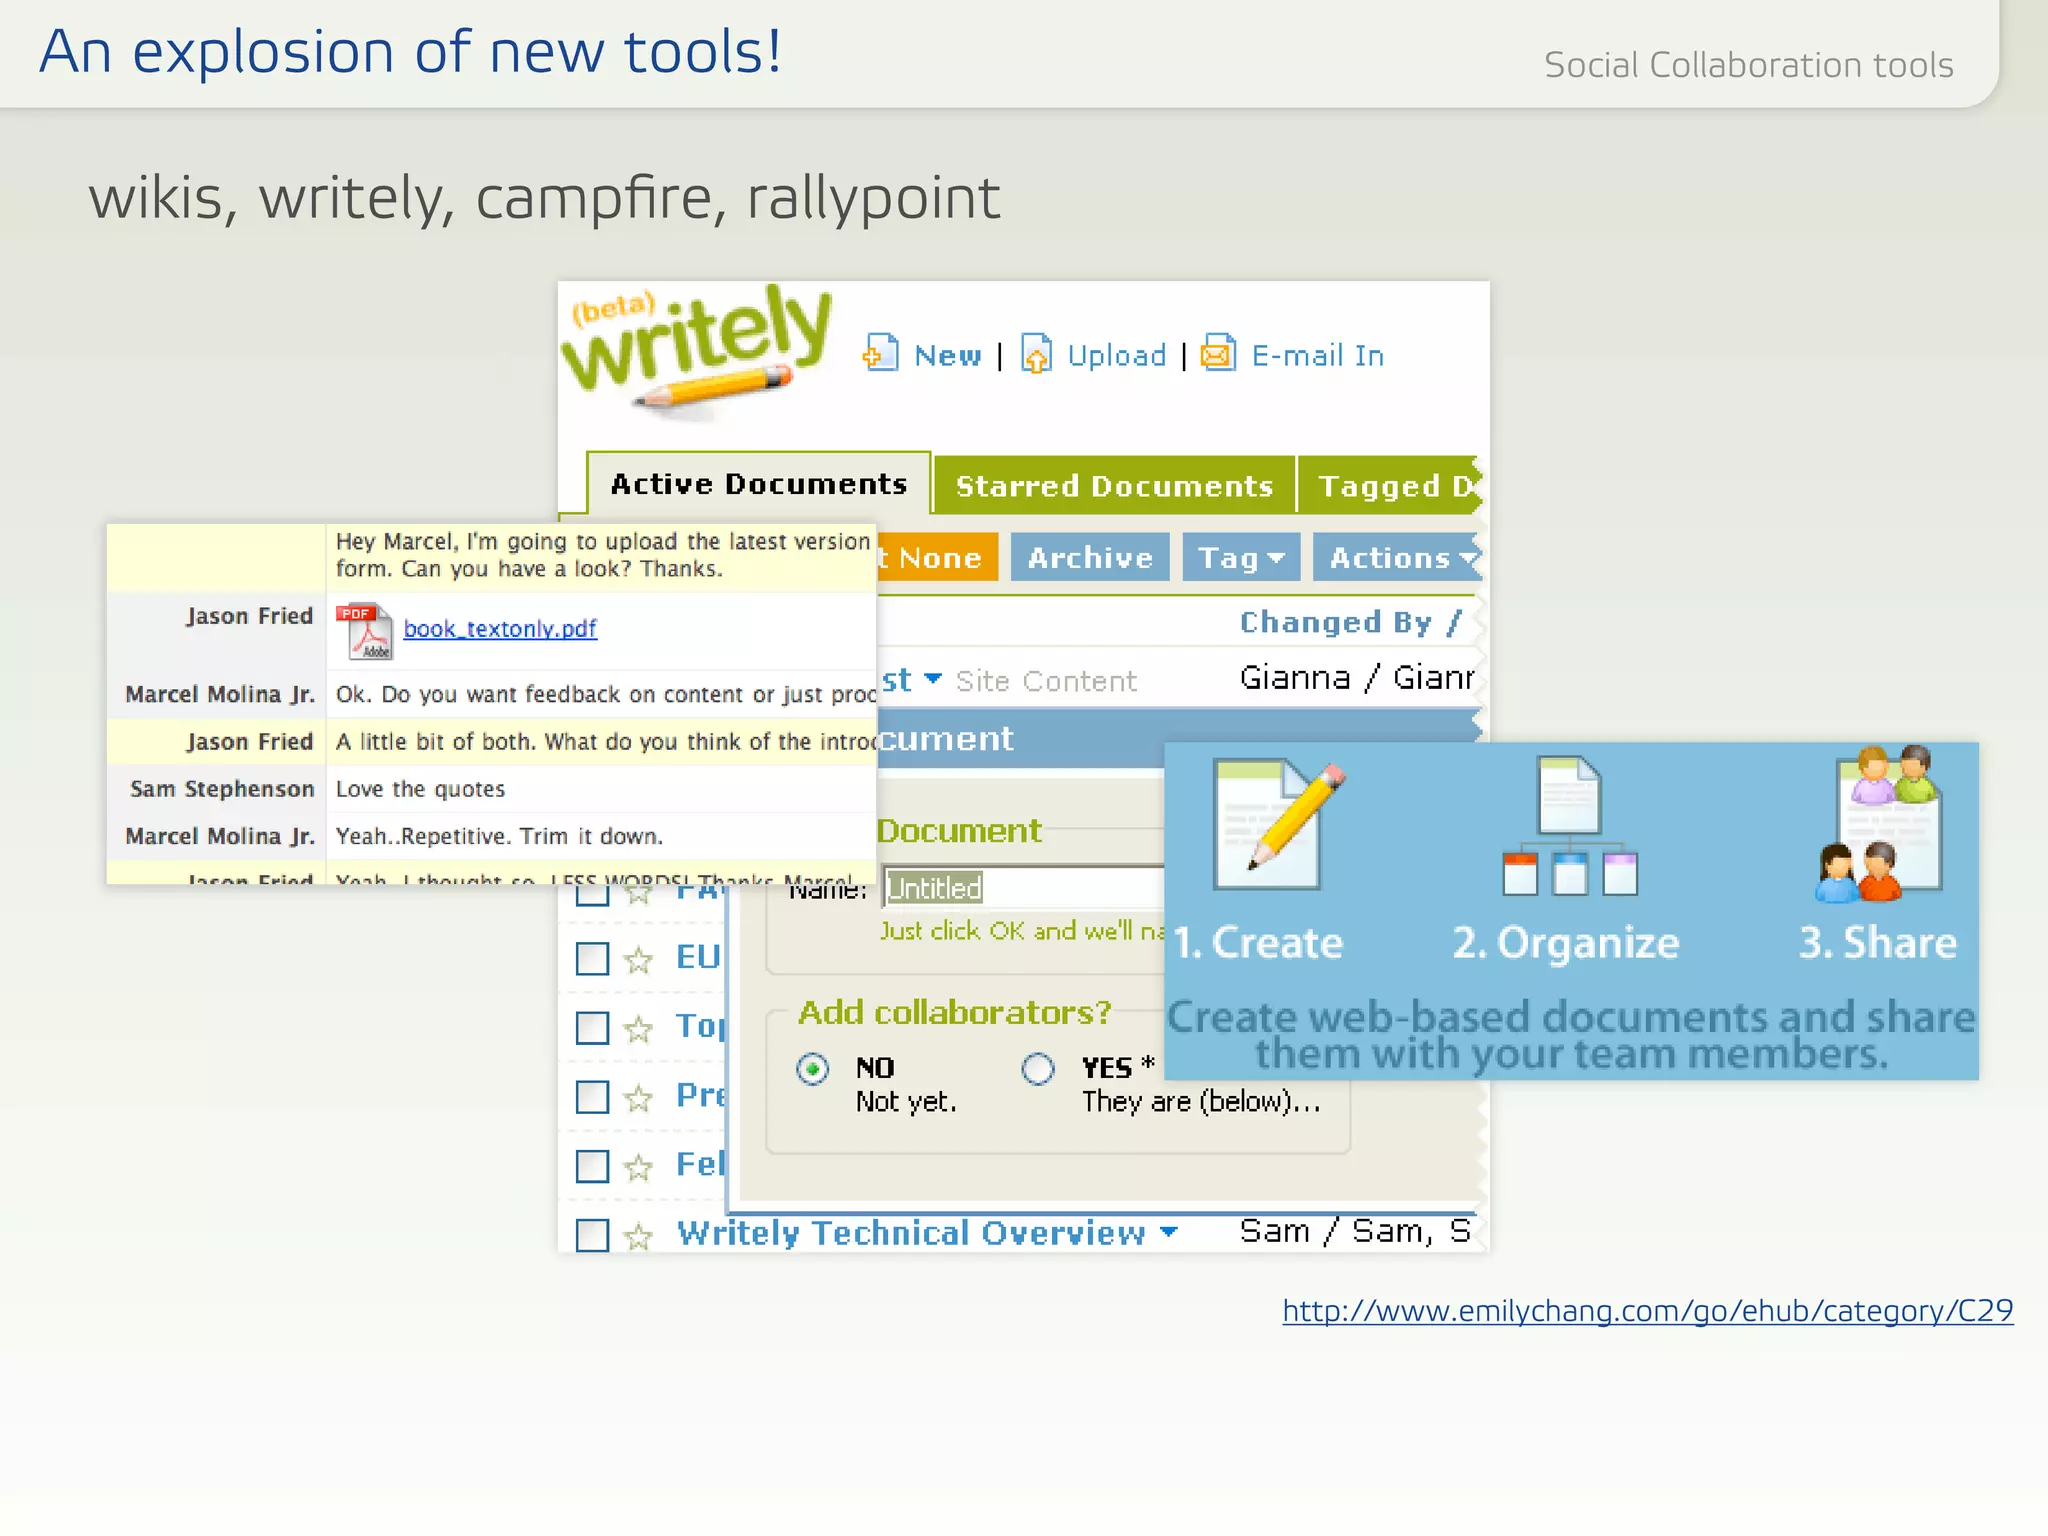Screen dimensions: 2048x1536
Task: Click the Untitled name input field
Action: (1024, 887)
